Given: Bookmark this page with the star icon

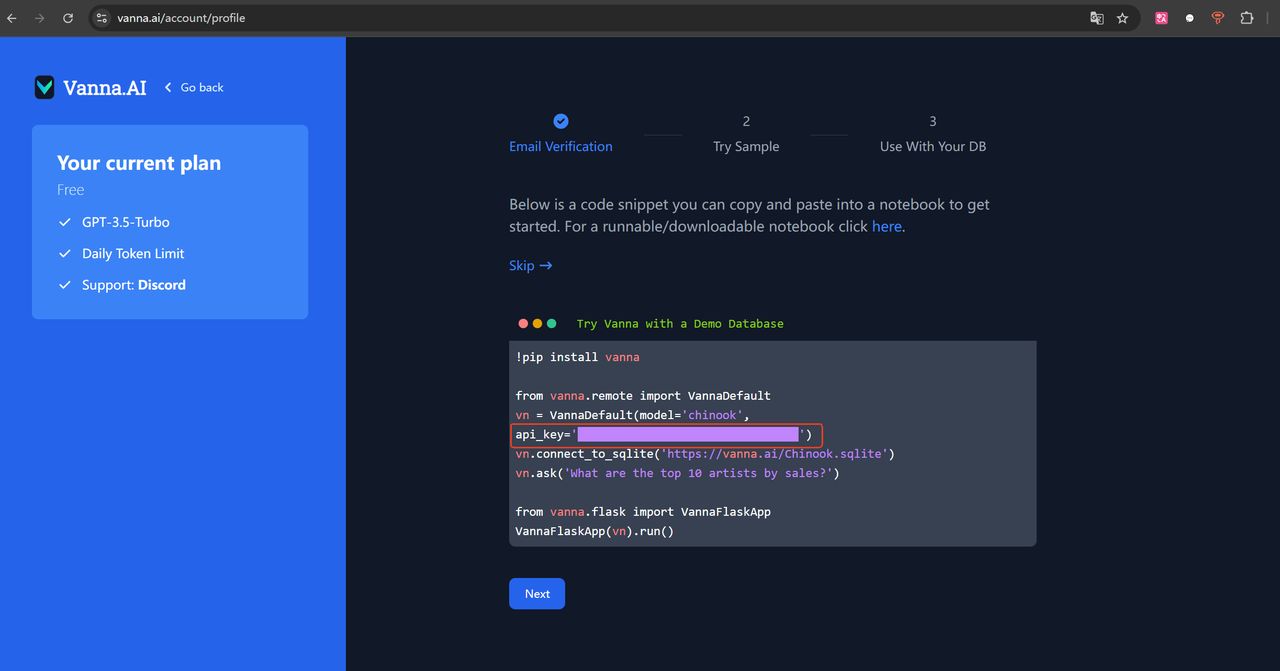Looking at the screenshot, I should coord(1122,18).
